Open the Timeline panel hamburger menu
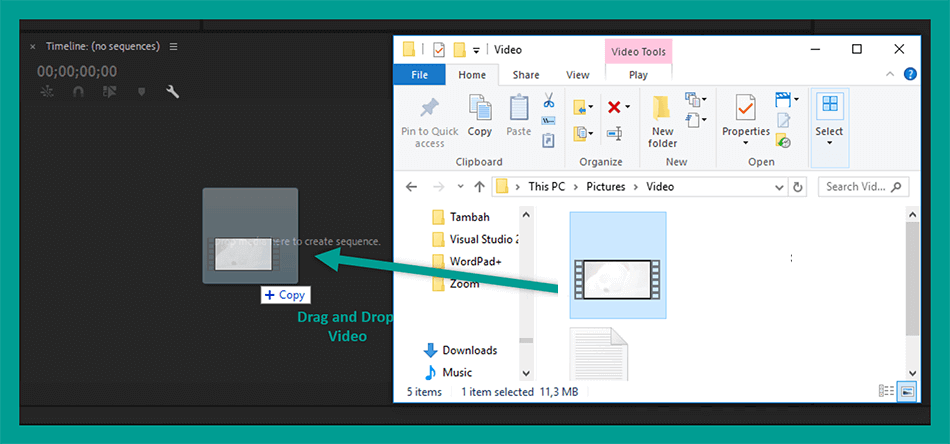This screenshot has width=950, height=444. pos(173,47)
